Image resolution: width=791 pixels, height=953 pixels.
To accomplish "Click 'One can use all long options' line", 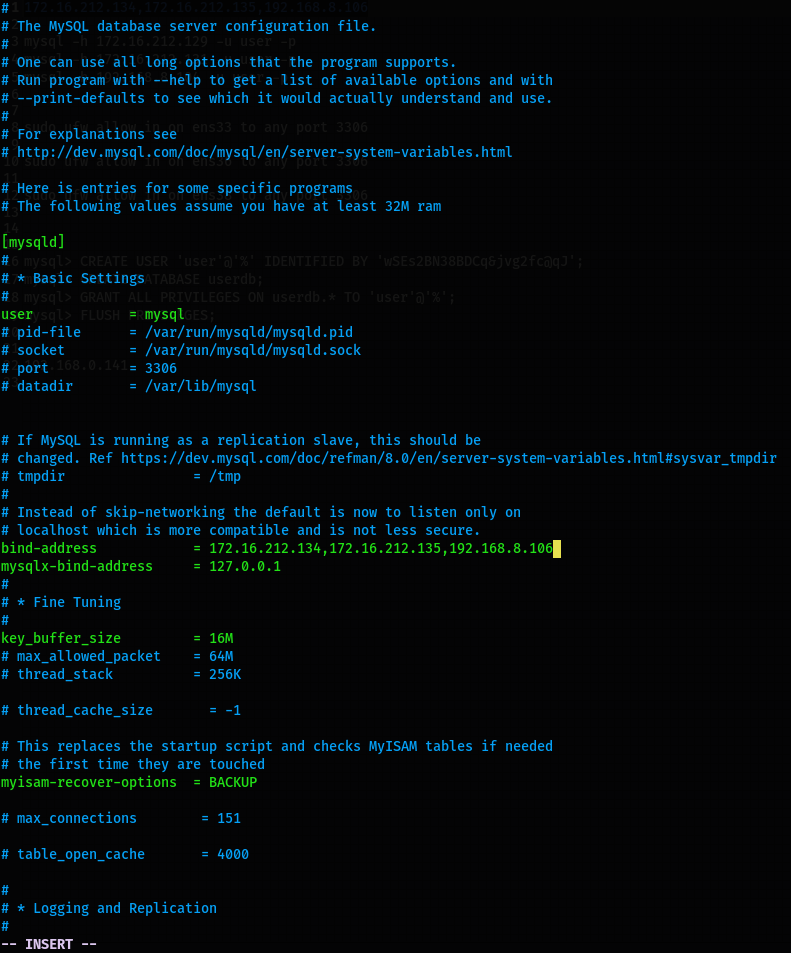I will pyautogui.click(x=229, y=63).
